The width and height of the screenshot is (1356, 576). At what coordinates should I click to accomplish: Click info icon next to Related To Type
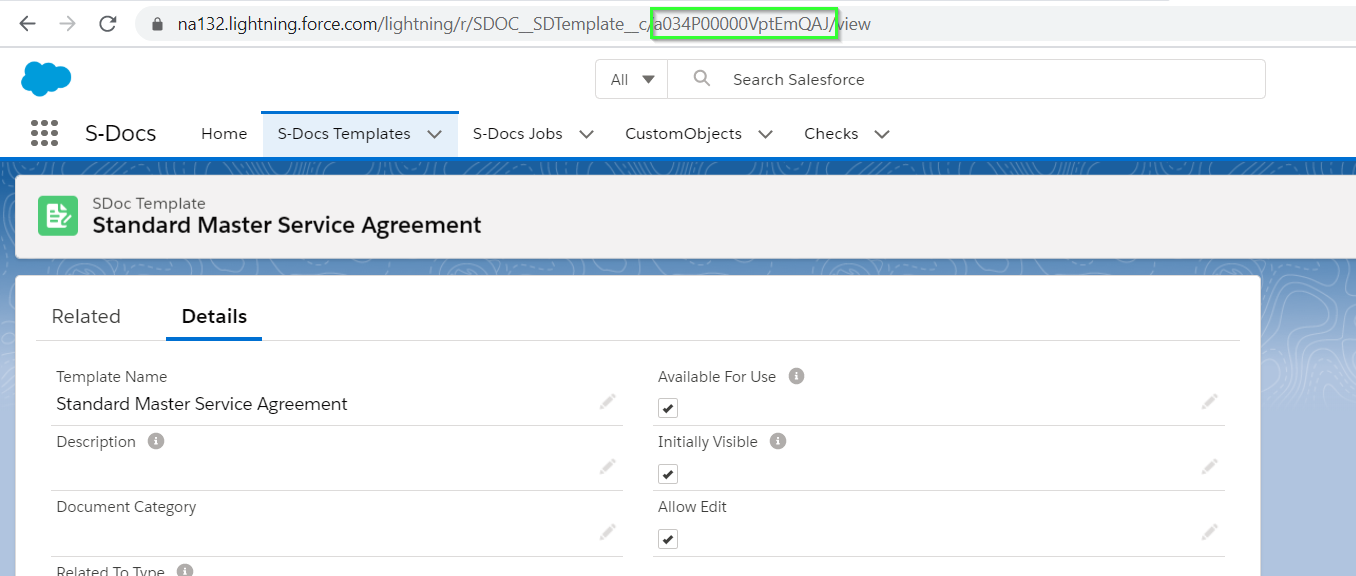185,571
